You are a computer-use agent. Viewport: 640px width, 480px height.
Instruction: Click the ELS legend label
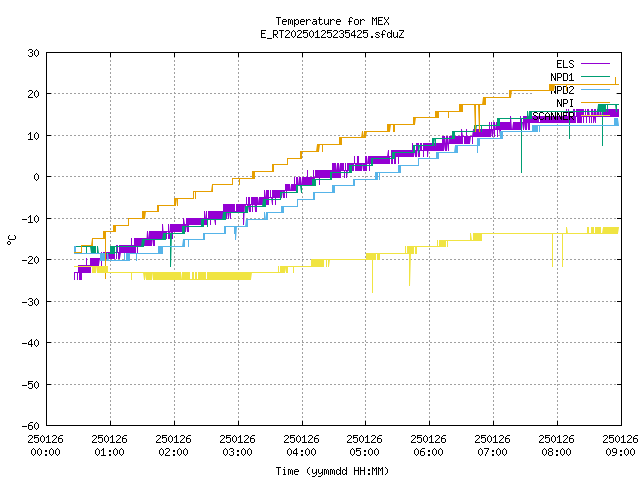click(565, 64)
